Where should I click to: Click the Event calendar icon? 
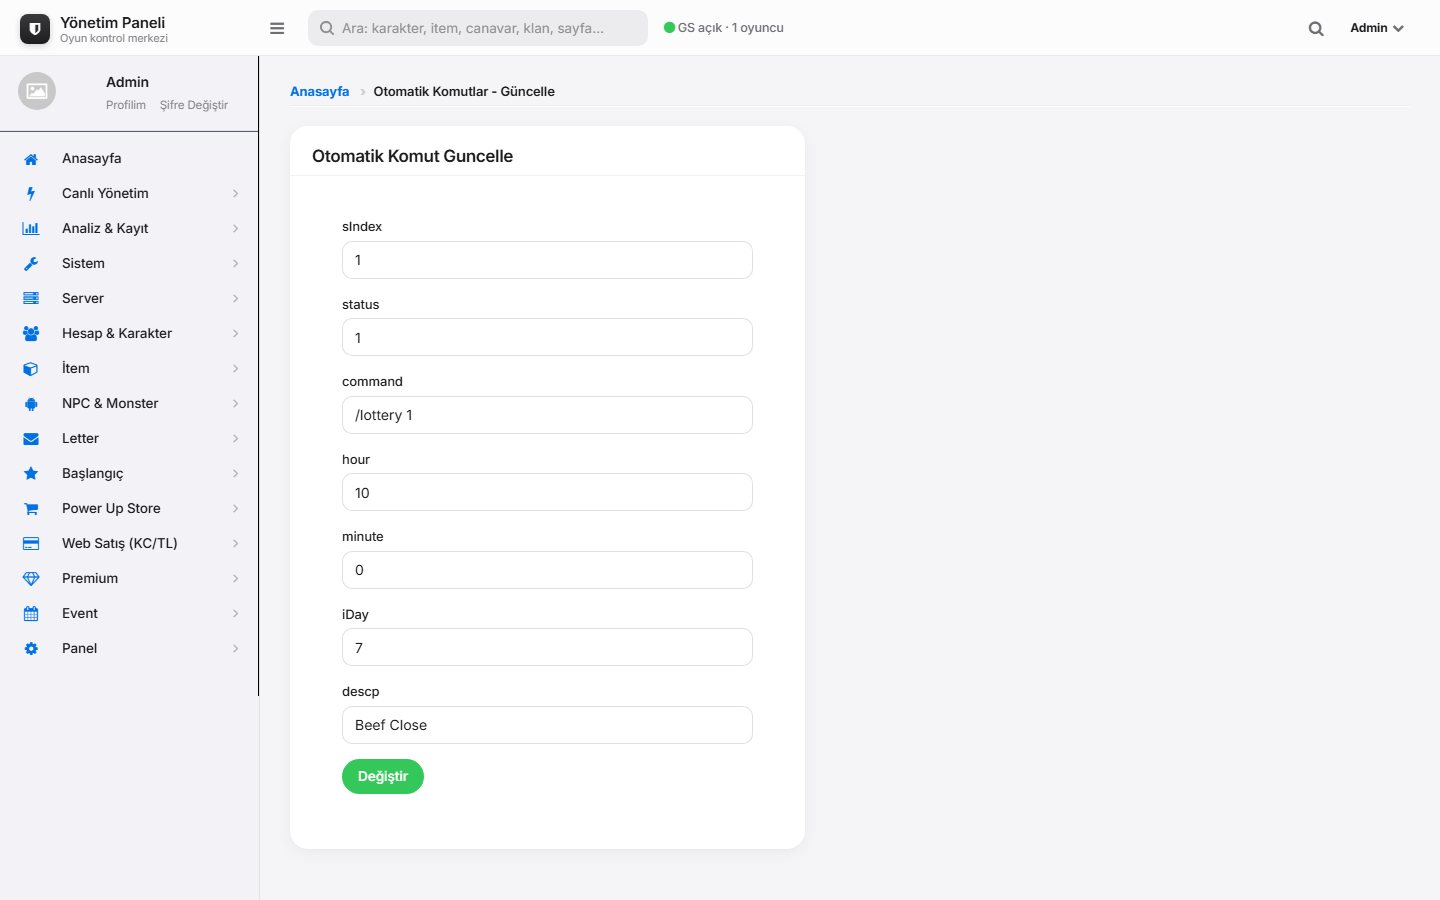pyautogui.click(x=31, y=614)
